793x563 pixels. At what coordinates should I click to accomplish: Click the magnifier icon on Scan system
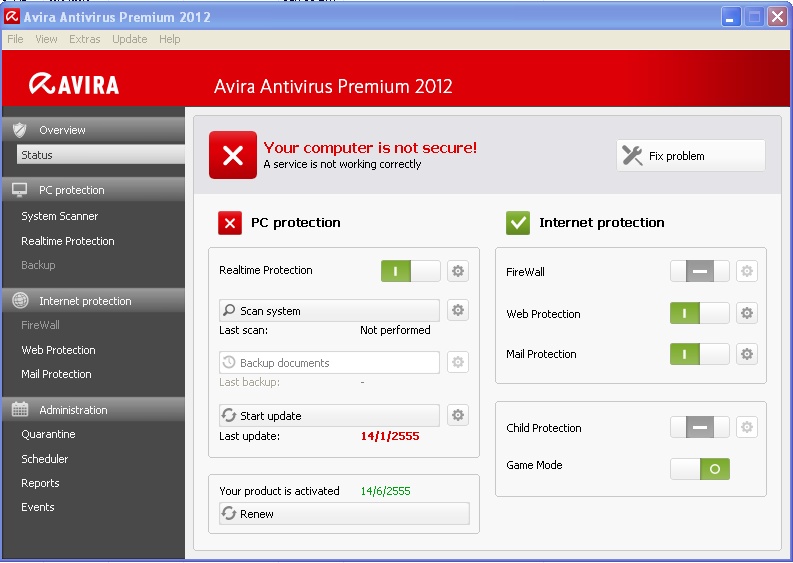229,310
